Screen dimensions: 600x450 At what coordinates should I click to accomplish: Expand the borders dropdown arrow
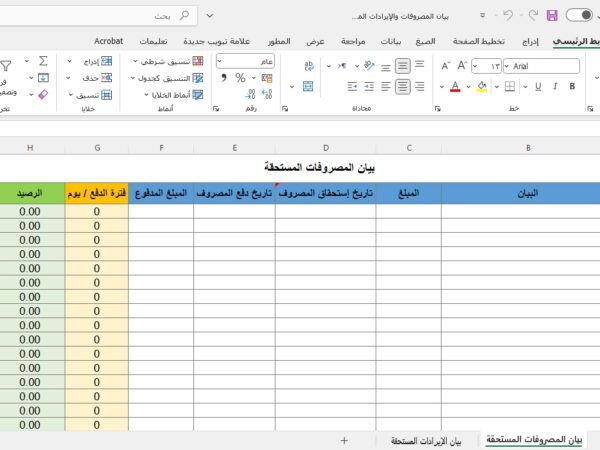coord(497,87)
